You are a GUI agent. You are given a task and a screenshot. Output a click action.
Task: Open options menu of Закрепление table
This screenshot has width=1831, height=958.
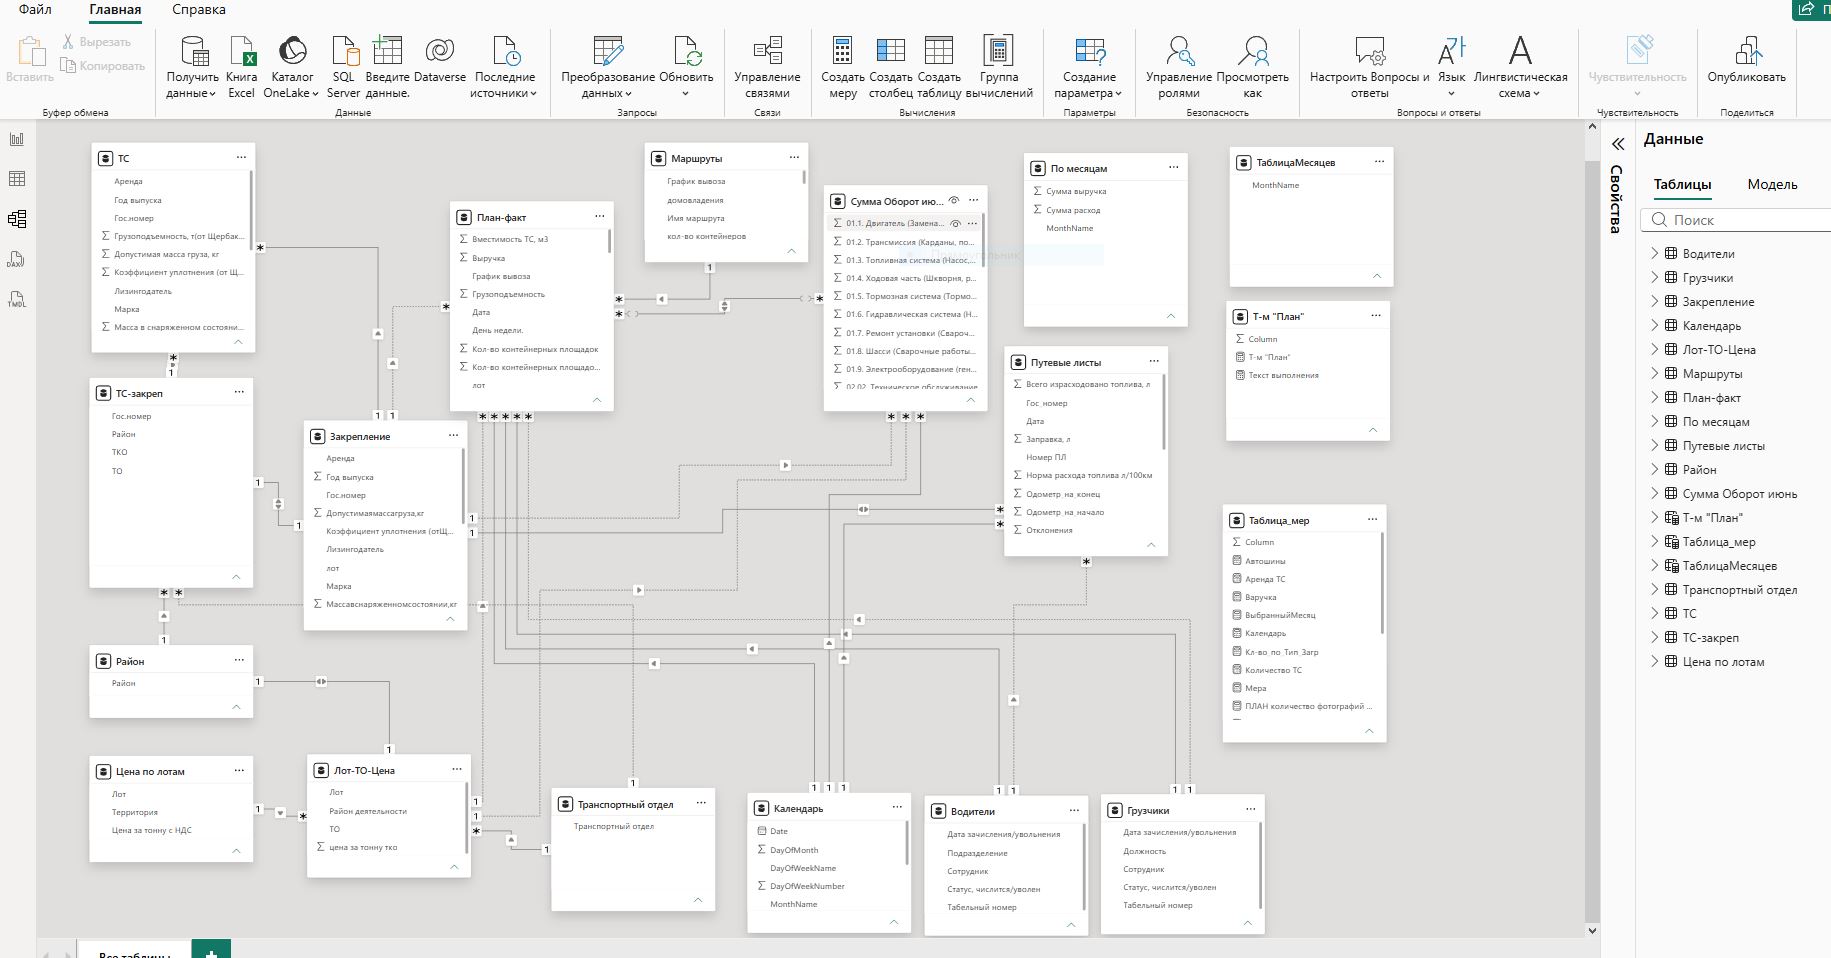point(453,435)
